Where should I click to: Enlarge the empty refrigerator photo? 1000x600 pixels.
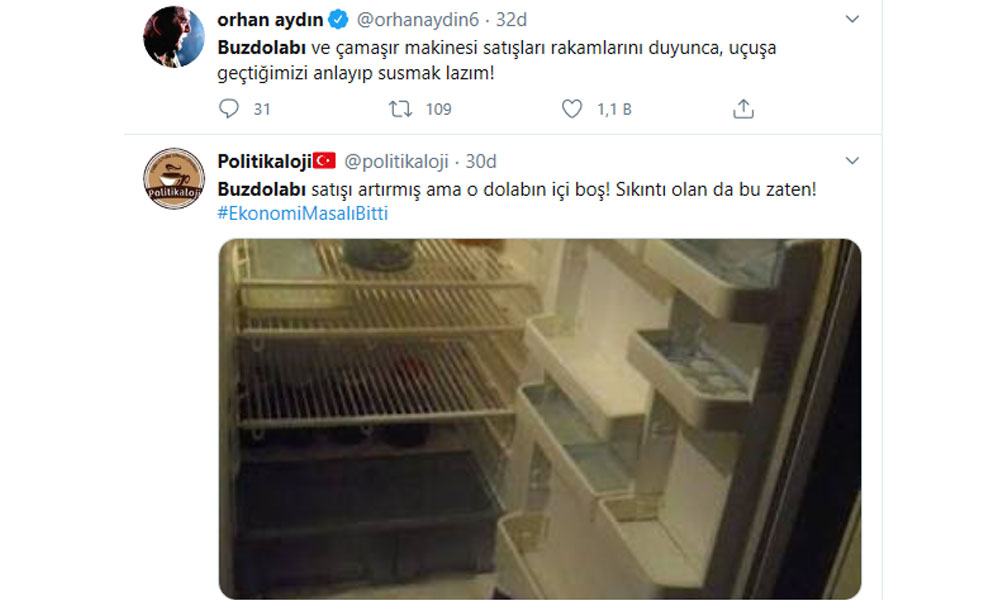[540, 419]
